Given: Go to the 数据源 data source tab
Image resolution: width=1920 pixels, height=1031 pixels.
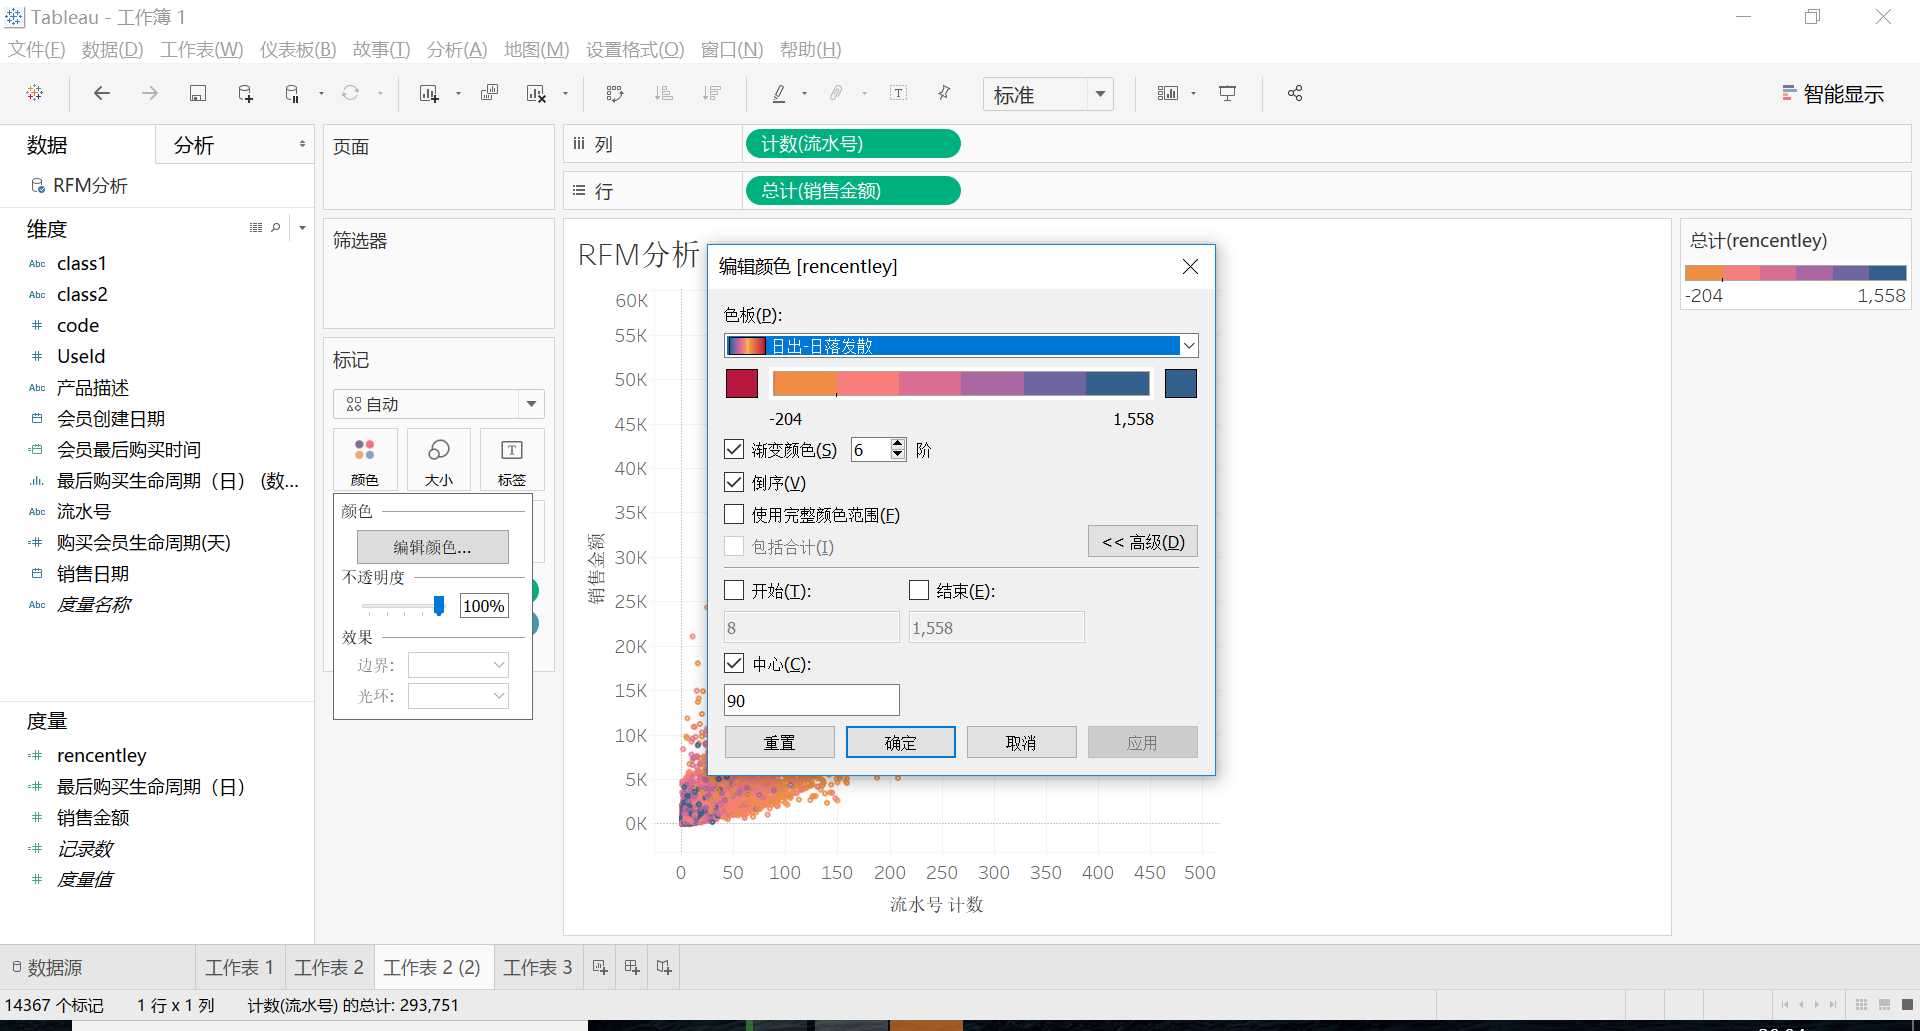Looking at the screenshot, I should [47, 967].
